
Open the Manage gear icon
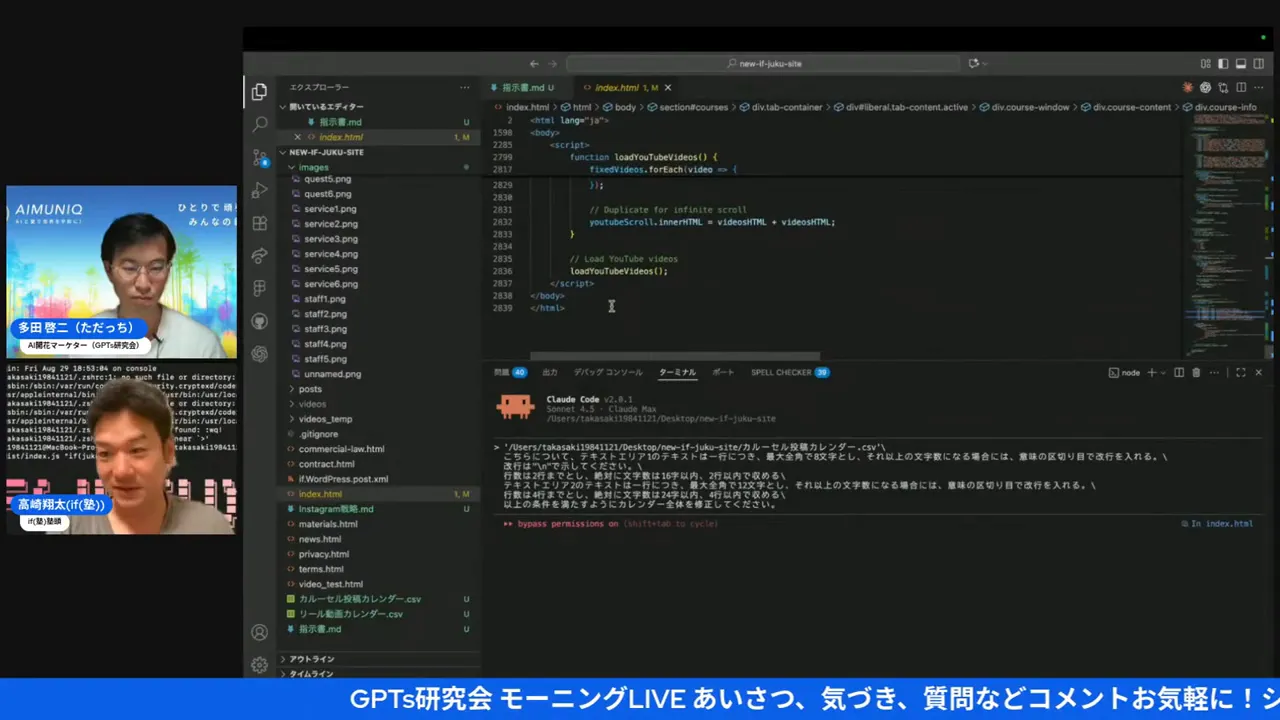coord(259,665)
